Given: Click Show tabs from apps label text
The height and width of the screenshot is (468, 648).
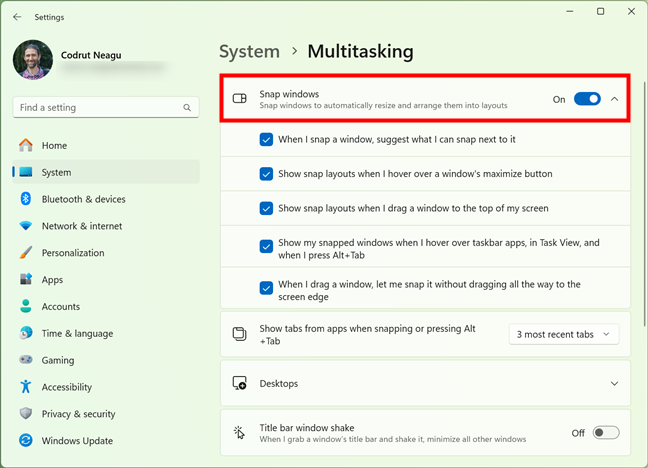Looking at the screenshot, I should pos(367,334).
